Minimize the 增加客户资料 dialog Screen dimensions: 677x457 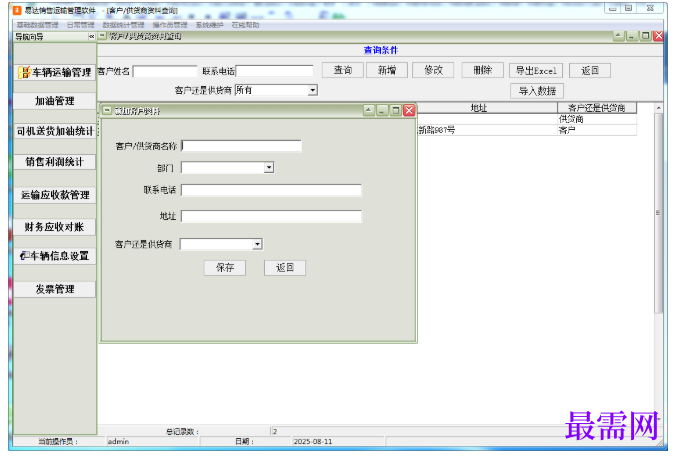382,111
